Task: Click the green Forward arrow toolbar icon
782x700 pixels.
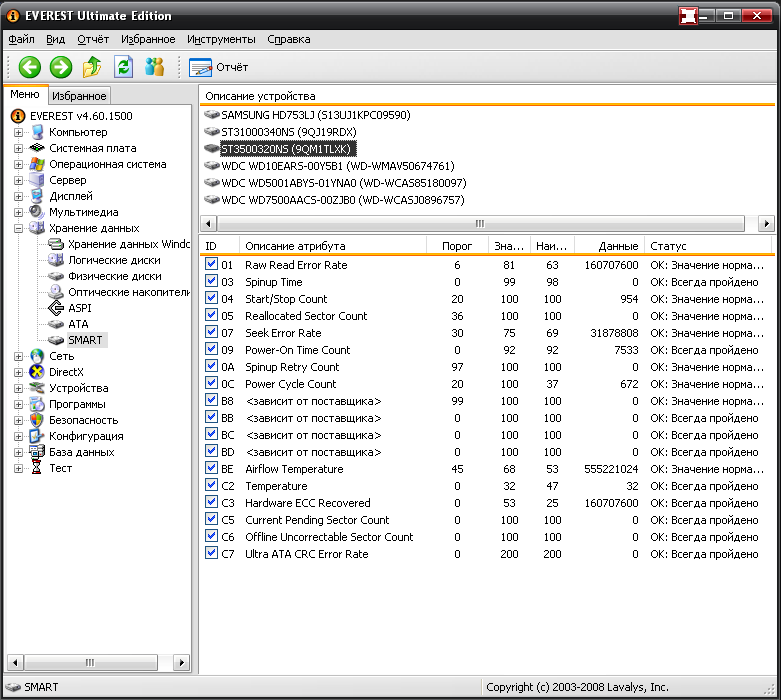Action: [x=61, y=67]
